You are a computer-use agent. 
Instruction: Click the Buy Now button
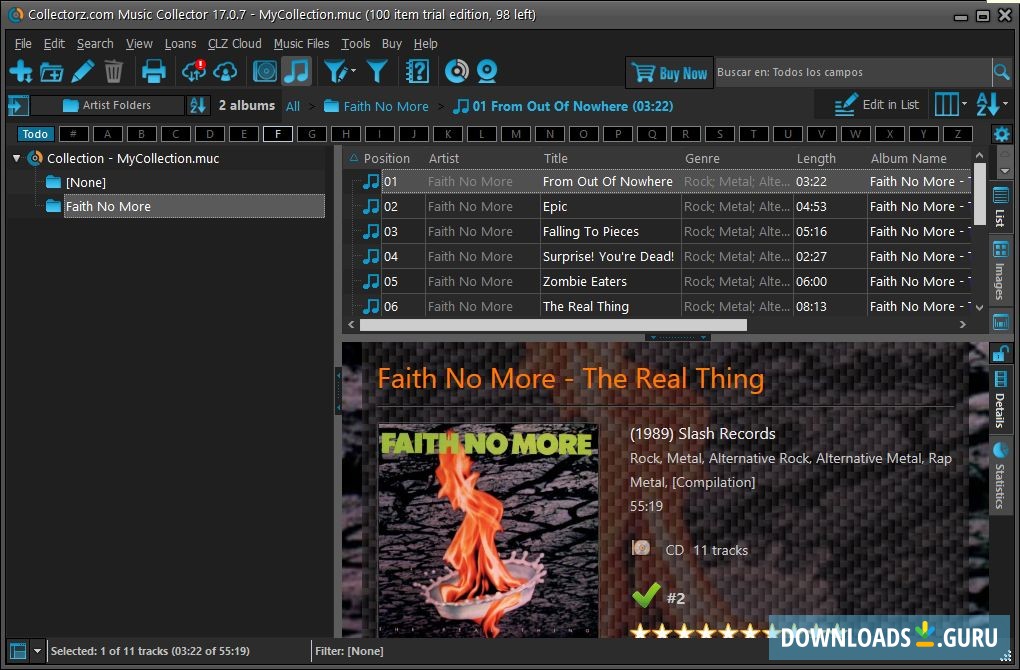point(669,73)
